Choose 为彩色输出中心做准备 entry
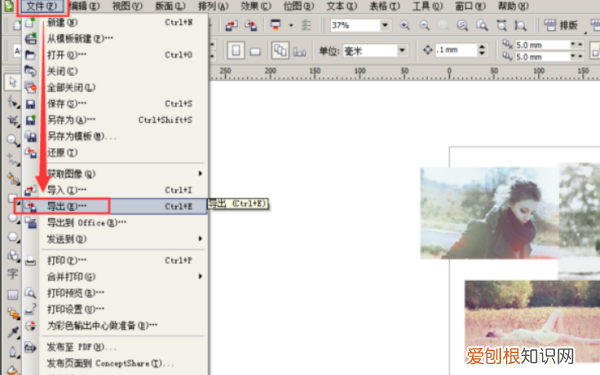The height and width of the screenshot is (375, 600). 115,326
